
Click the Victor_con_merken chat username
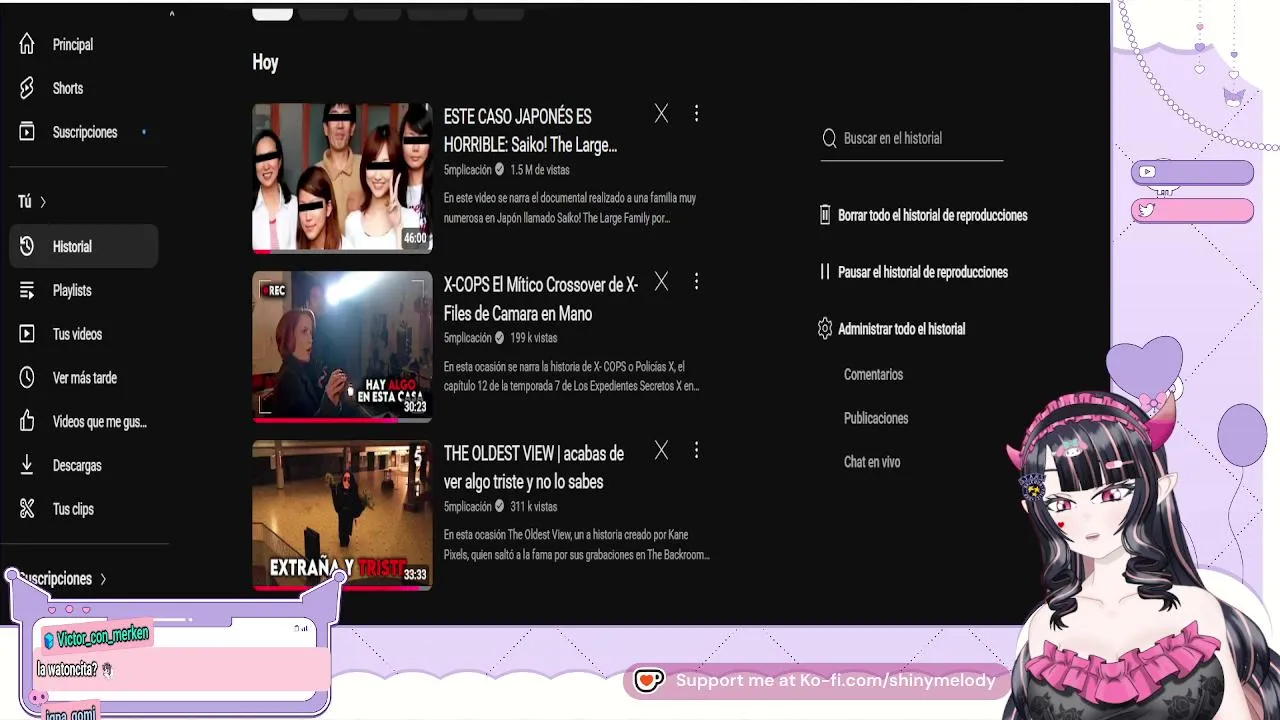point(103,636)
